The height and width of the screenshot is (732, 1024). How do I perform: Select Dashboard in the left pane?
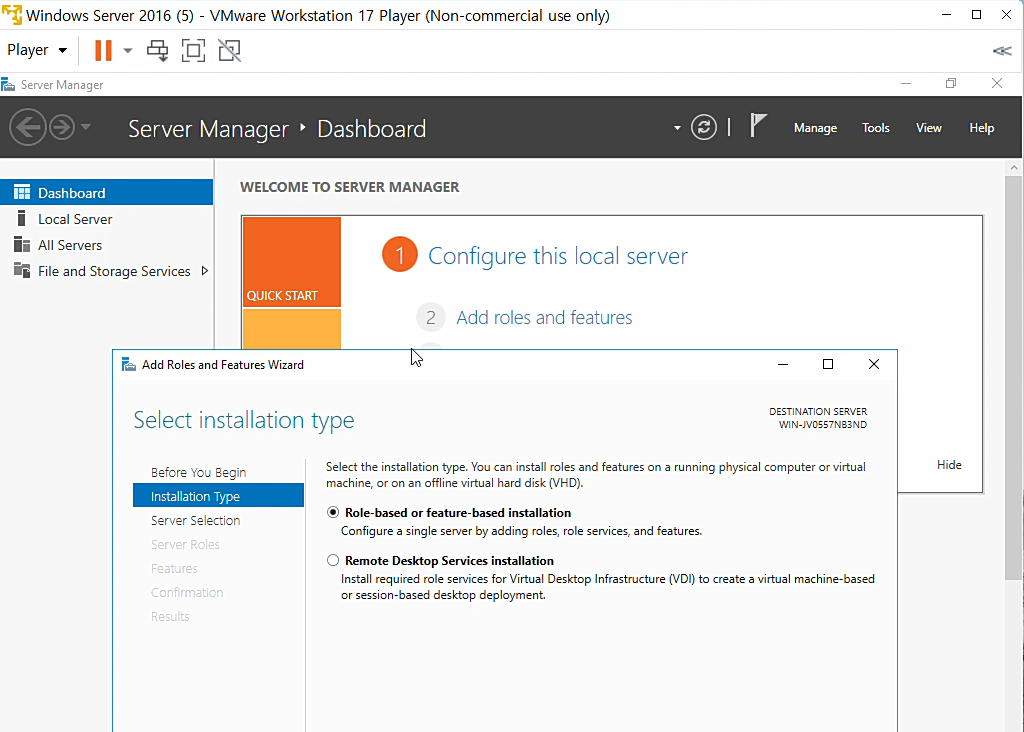point(106,193)
